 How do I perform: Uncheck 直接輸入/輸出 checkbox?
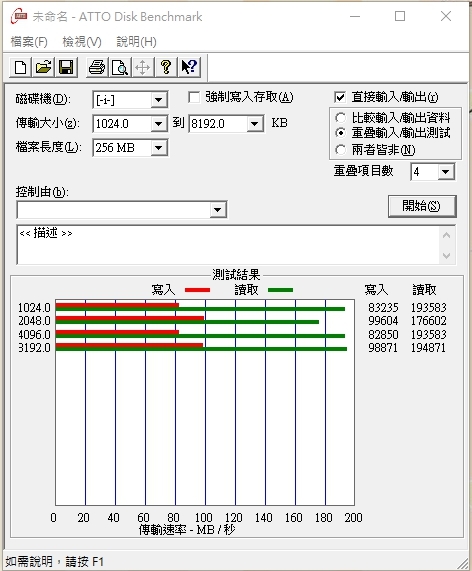click(x=340, y=97)
